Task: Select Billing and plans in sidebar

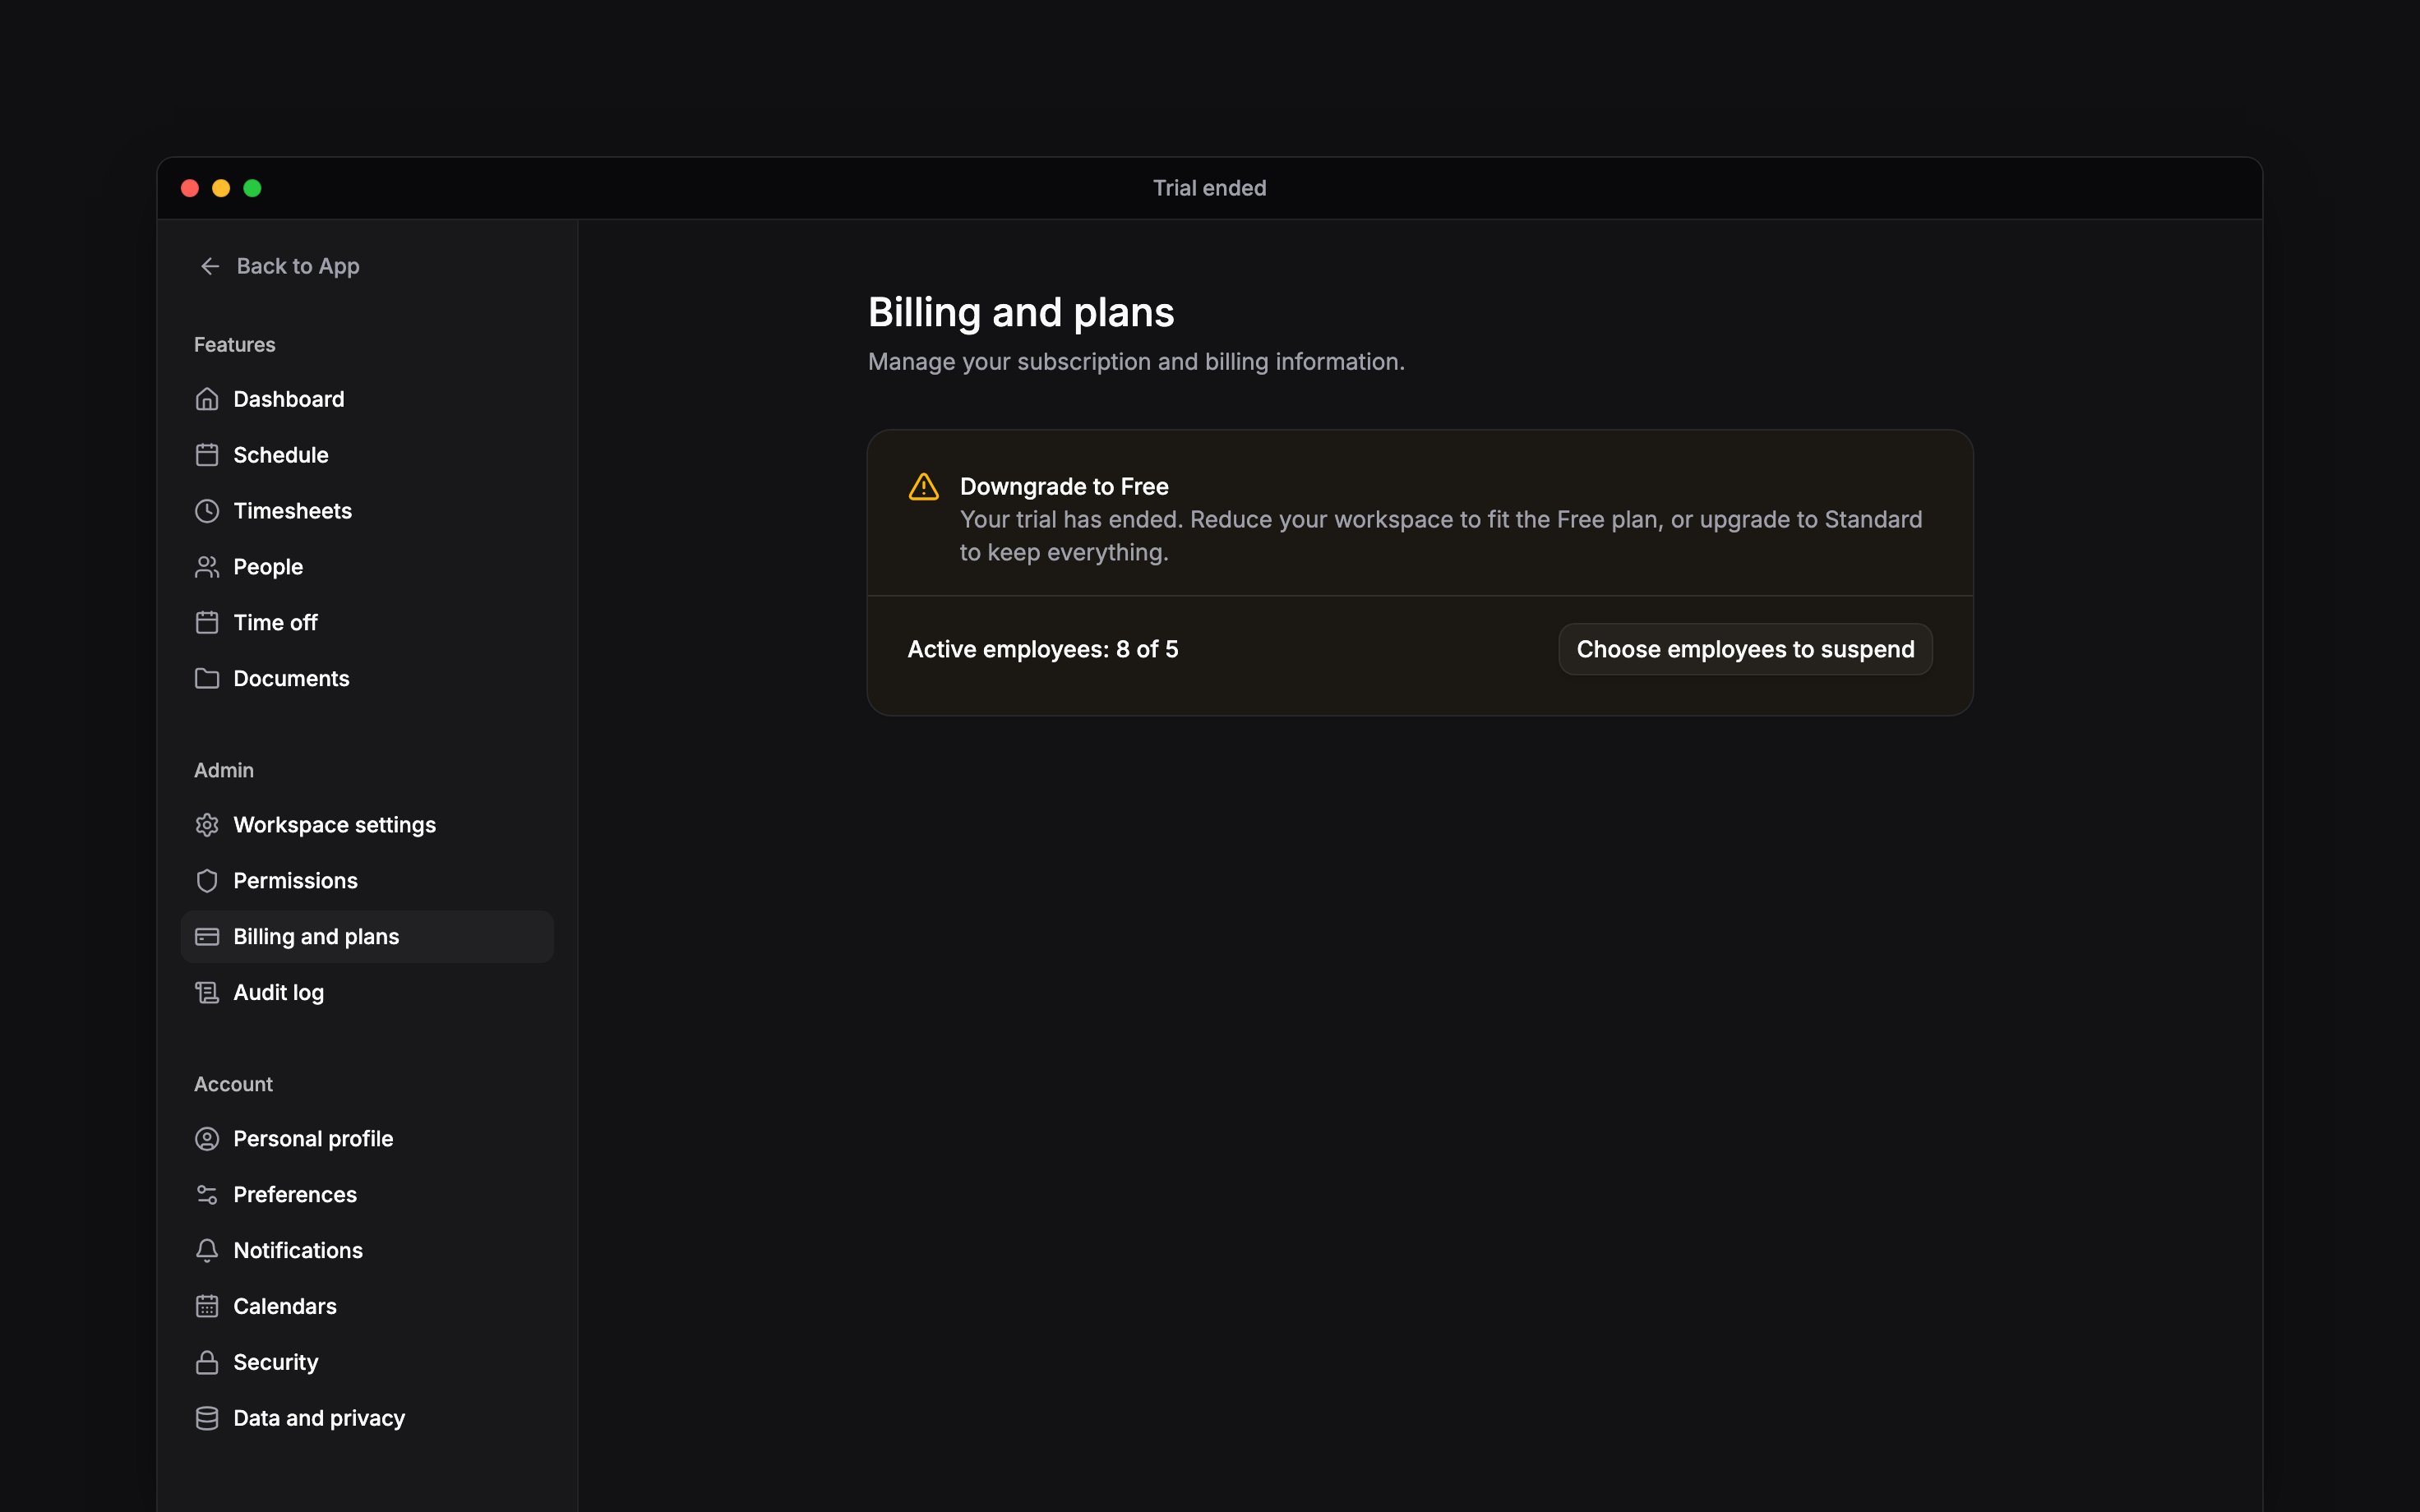Action: point(367,937)
